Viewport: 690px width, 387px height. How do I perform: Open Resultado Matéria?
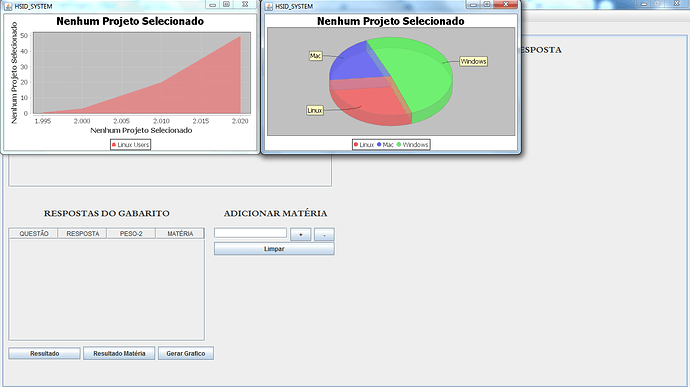click(x=119, y=354)
